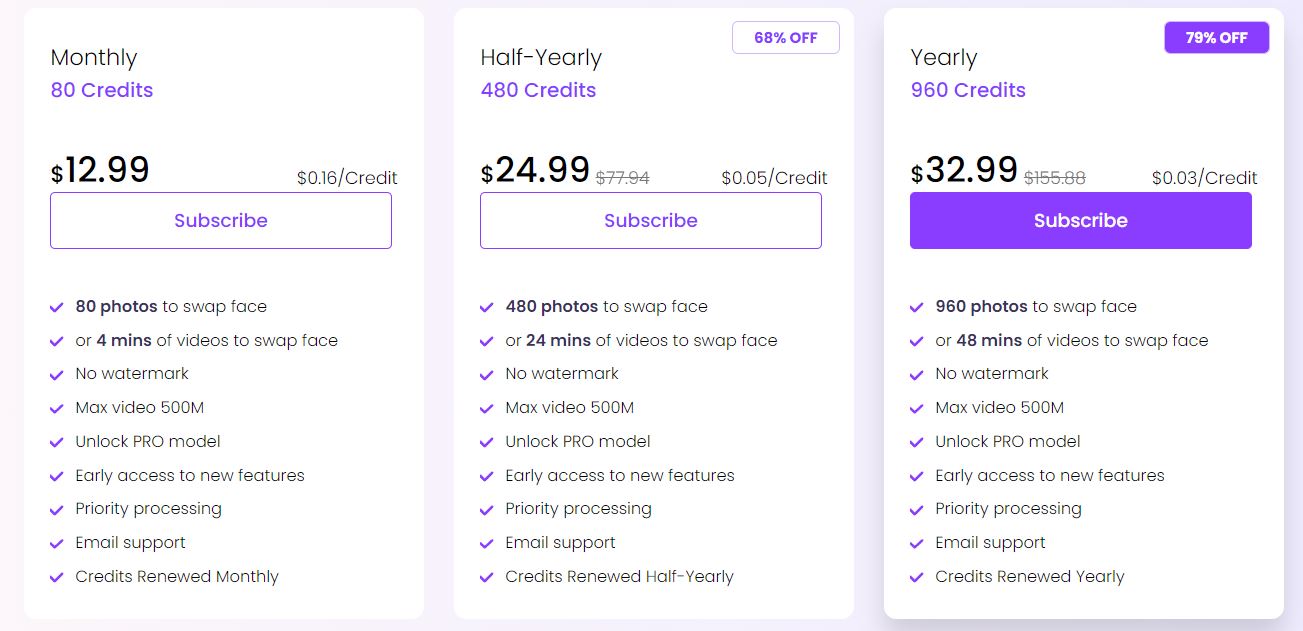1303x631 pixels.
Task: Click checkmark beside "960 photos to swap face"
Action: 917,307
